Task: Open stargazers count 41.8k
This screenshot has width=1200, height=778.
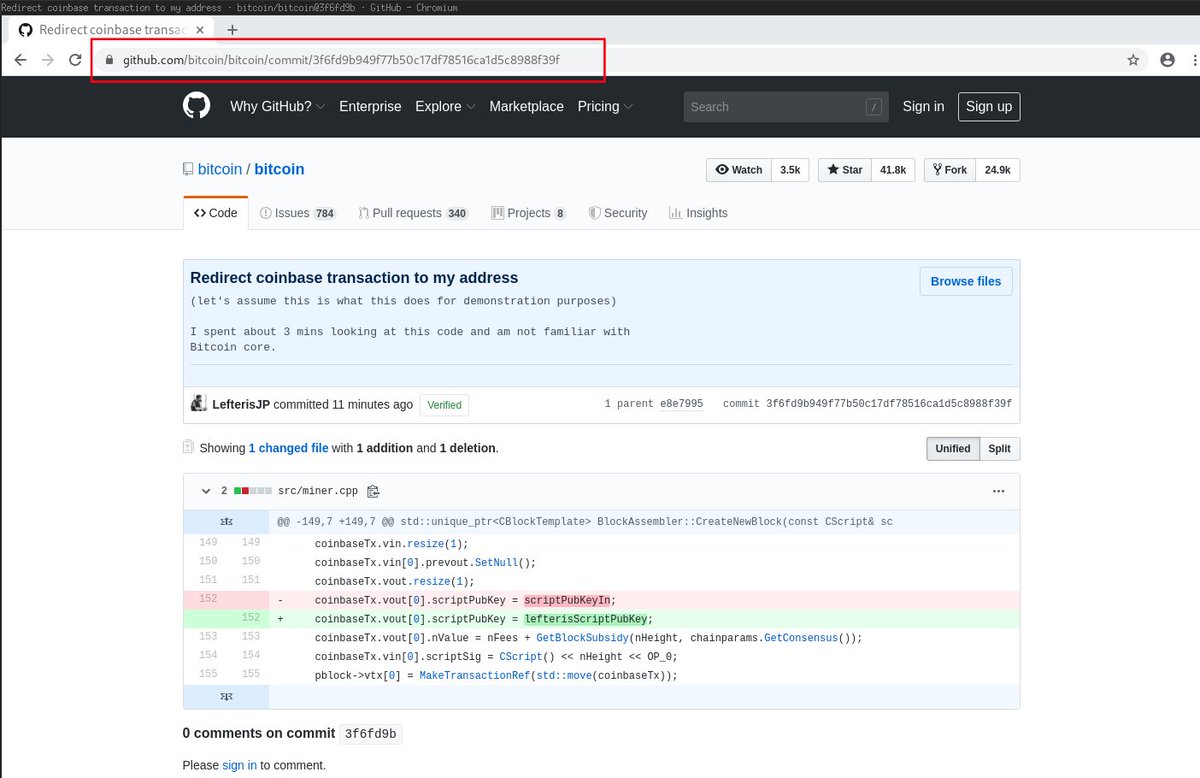Action: tap(893, 170)
